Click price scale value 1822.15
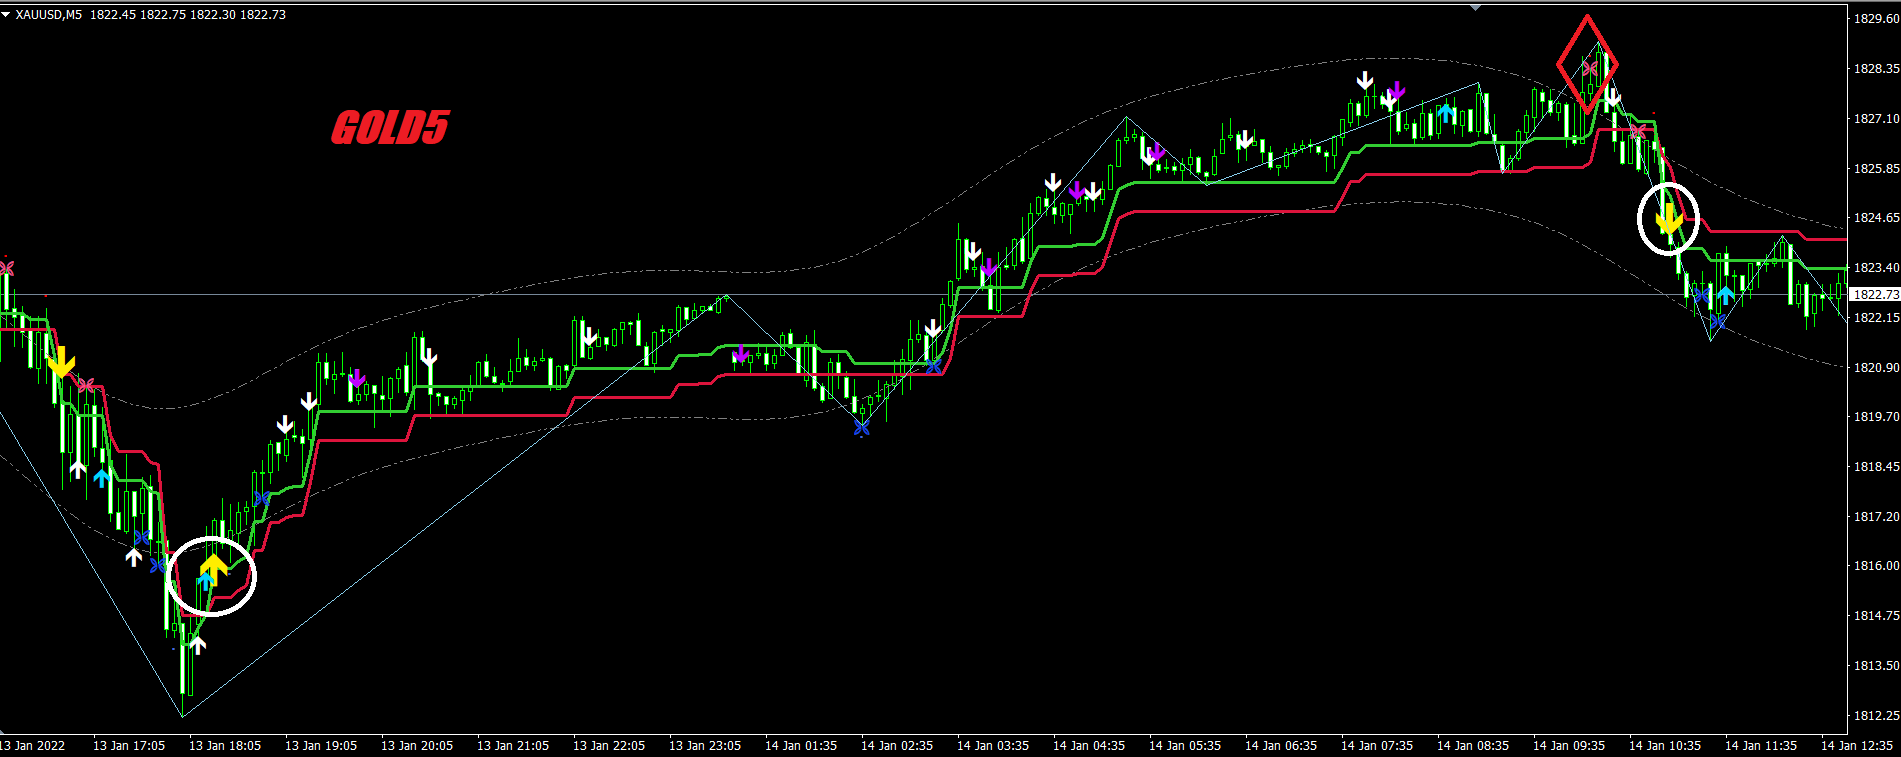Viewport: 1901px width, 757px height. point(1877,317)
